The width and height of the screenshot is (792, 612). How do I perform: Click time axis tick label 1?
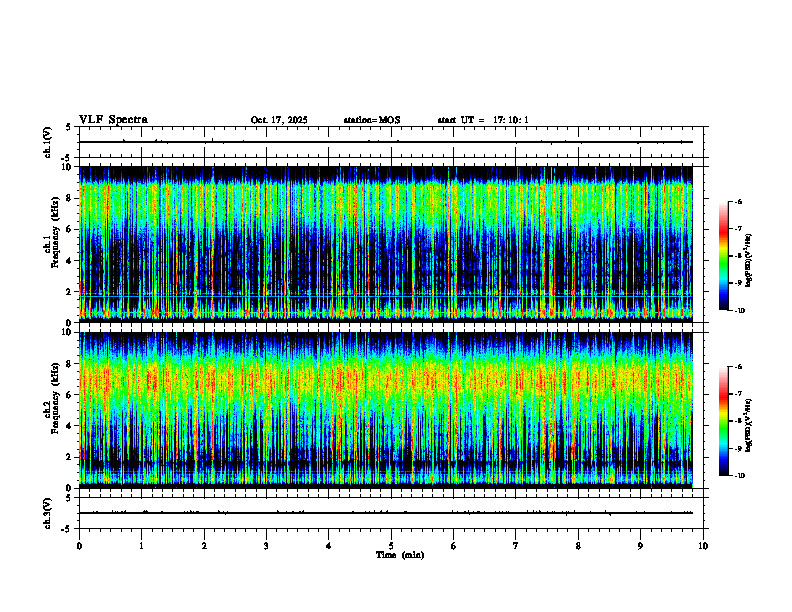141,546
